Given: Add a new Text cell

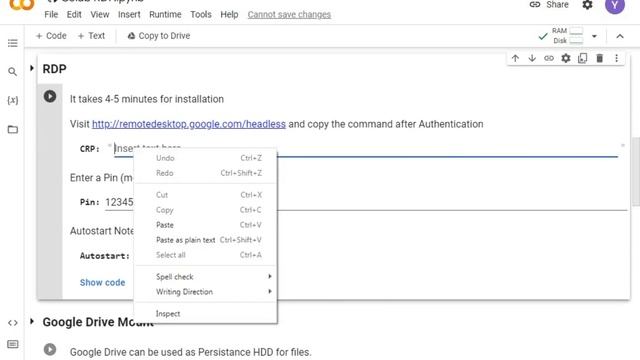Looking at the screenshot, I should pyautogui.click(x=91, y=36).
